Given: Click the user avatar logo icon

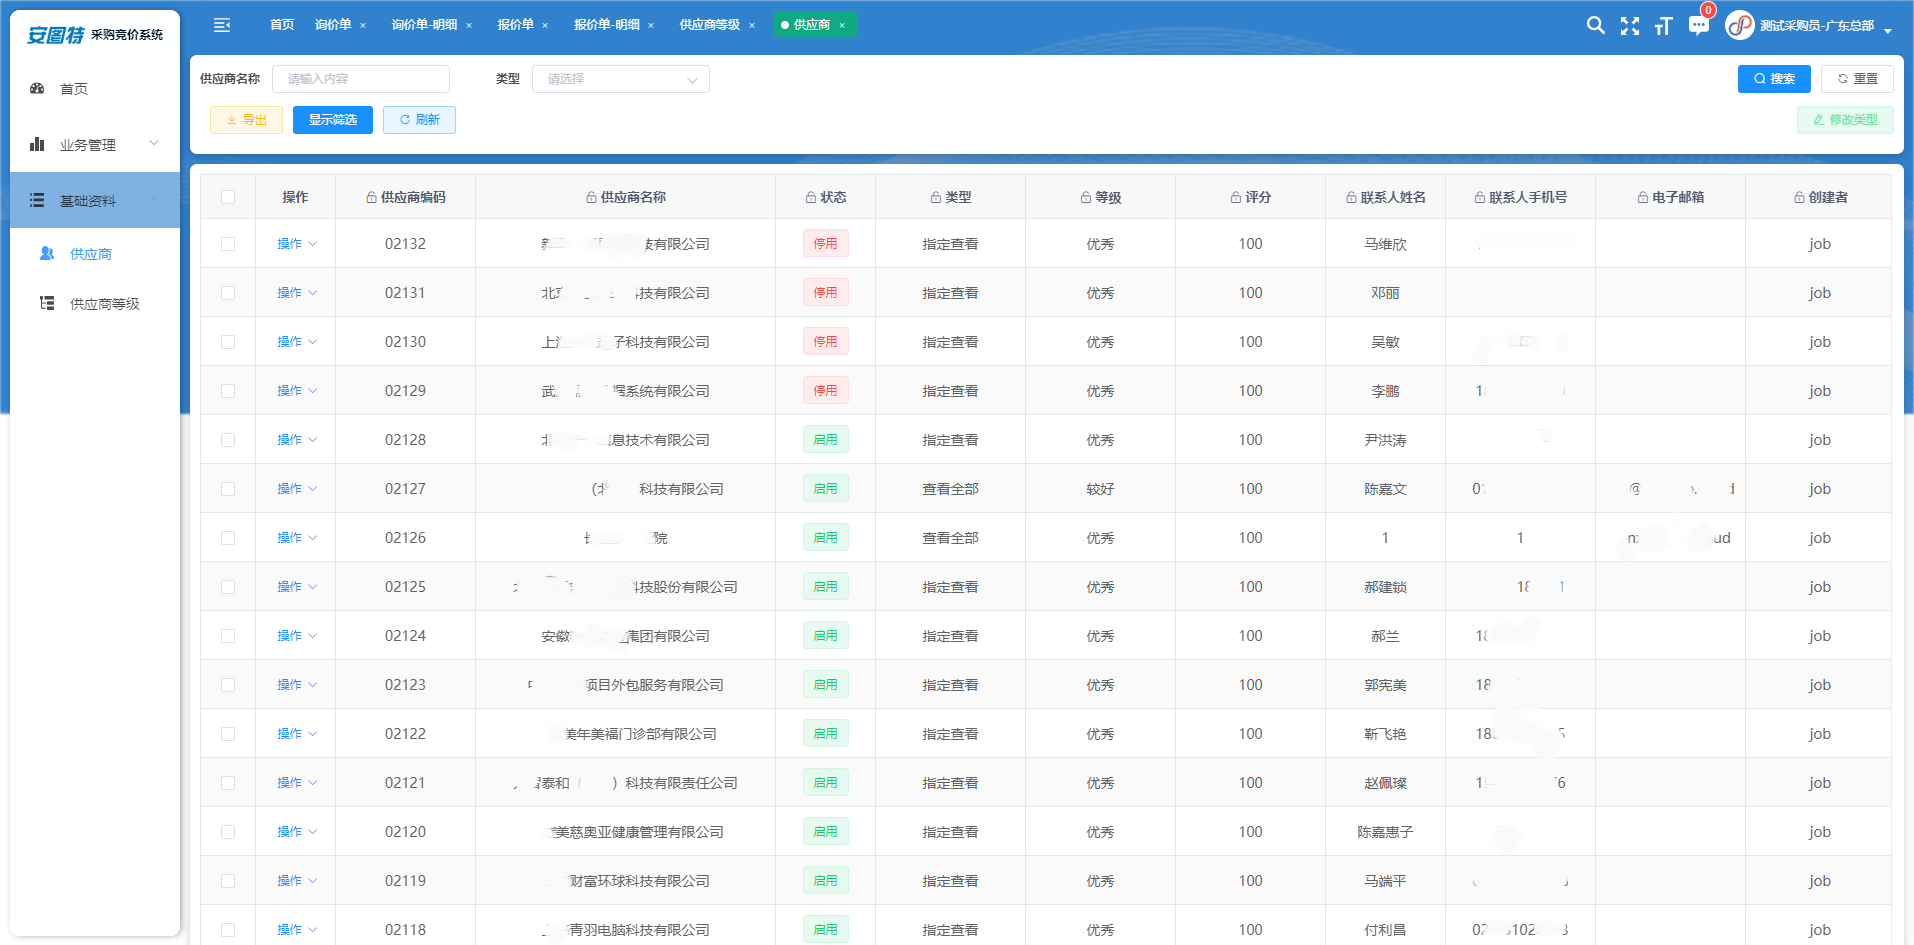Looking at the screenshot, I should (x=1740, y=25).
